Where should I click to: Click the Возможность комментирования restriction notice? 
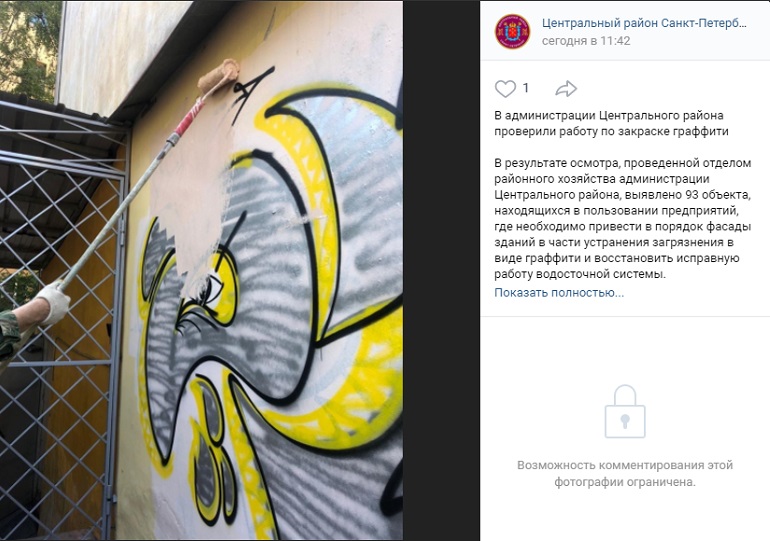[x=625, y=473]
